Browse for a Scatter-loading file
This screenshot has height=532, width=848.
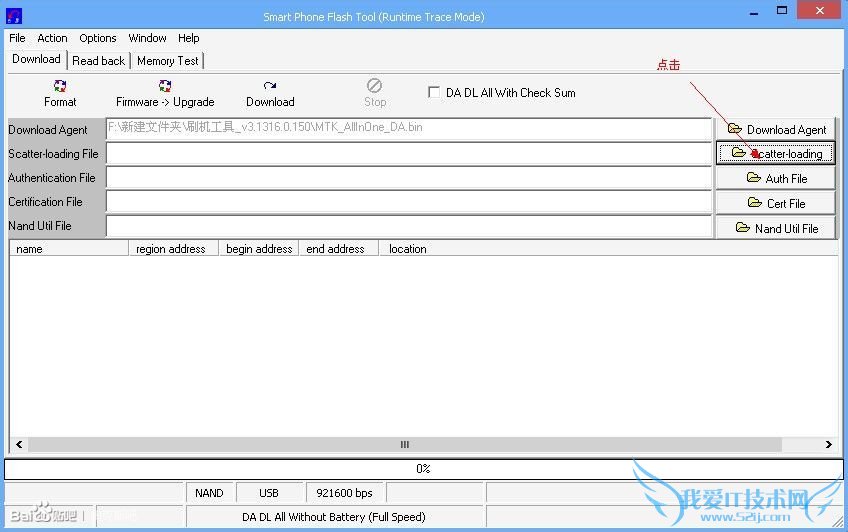tap(776, 153)
